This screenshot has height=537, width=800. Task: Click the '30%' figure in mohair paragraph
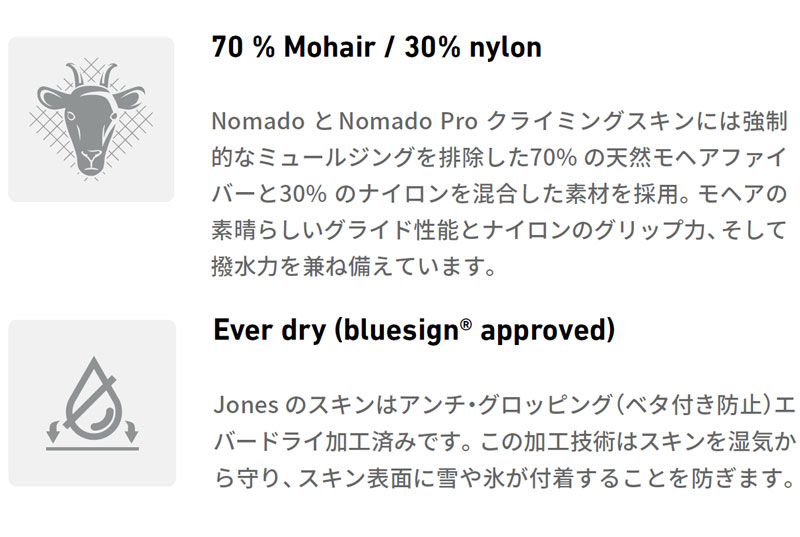[303, 194]
